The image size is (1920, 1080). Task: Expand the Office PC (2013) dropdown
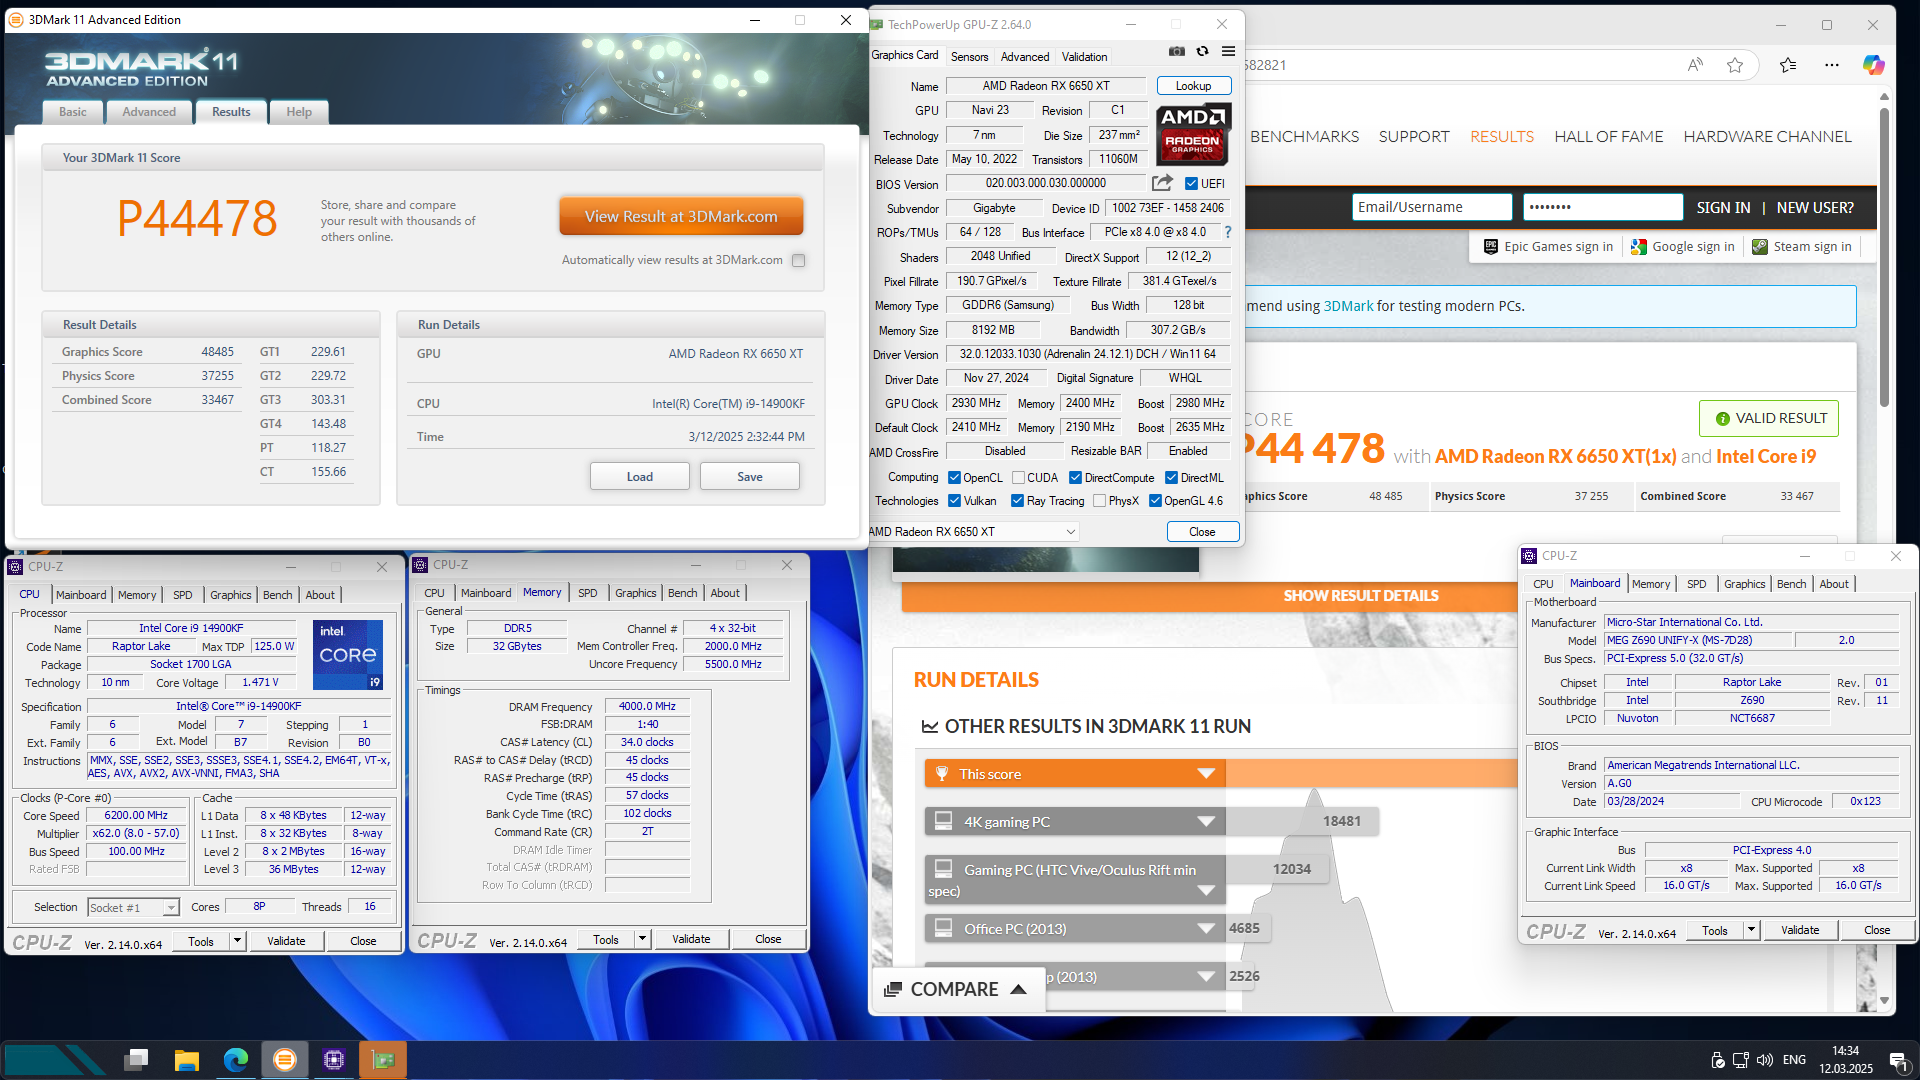(x=1206, y=929)
